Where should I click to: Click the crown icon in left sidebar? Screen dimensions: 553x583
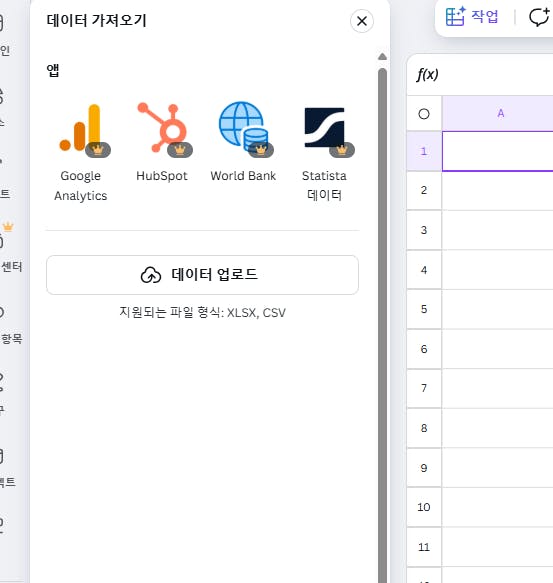tap(8, 226)
